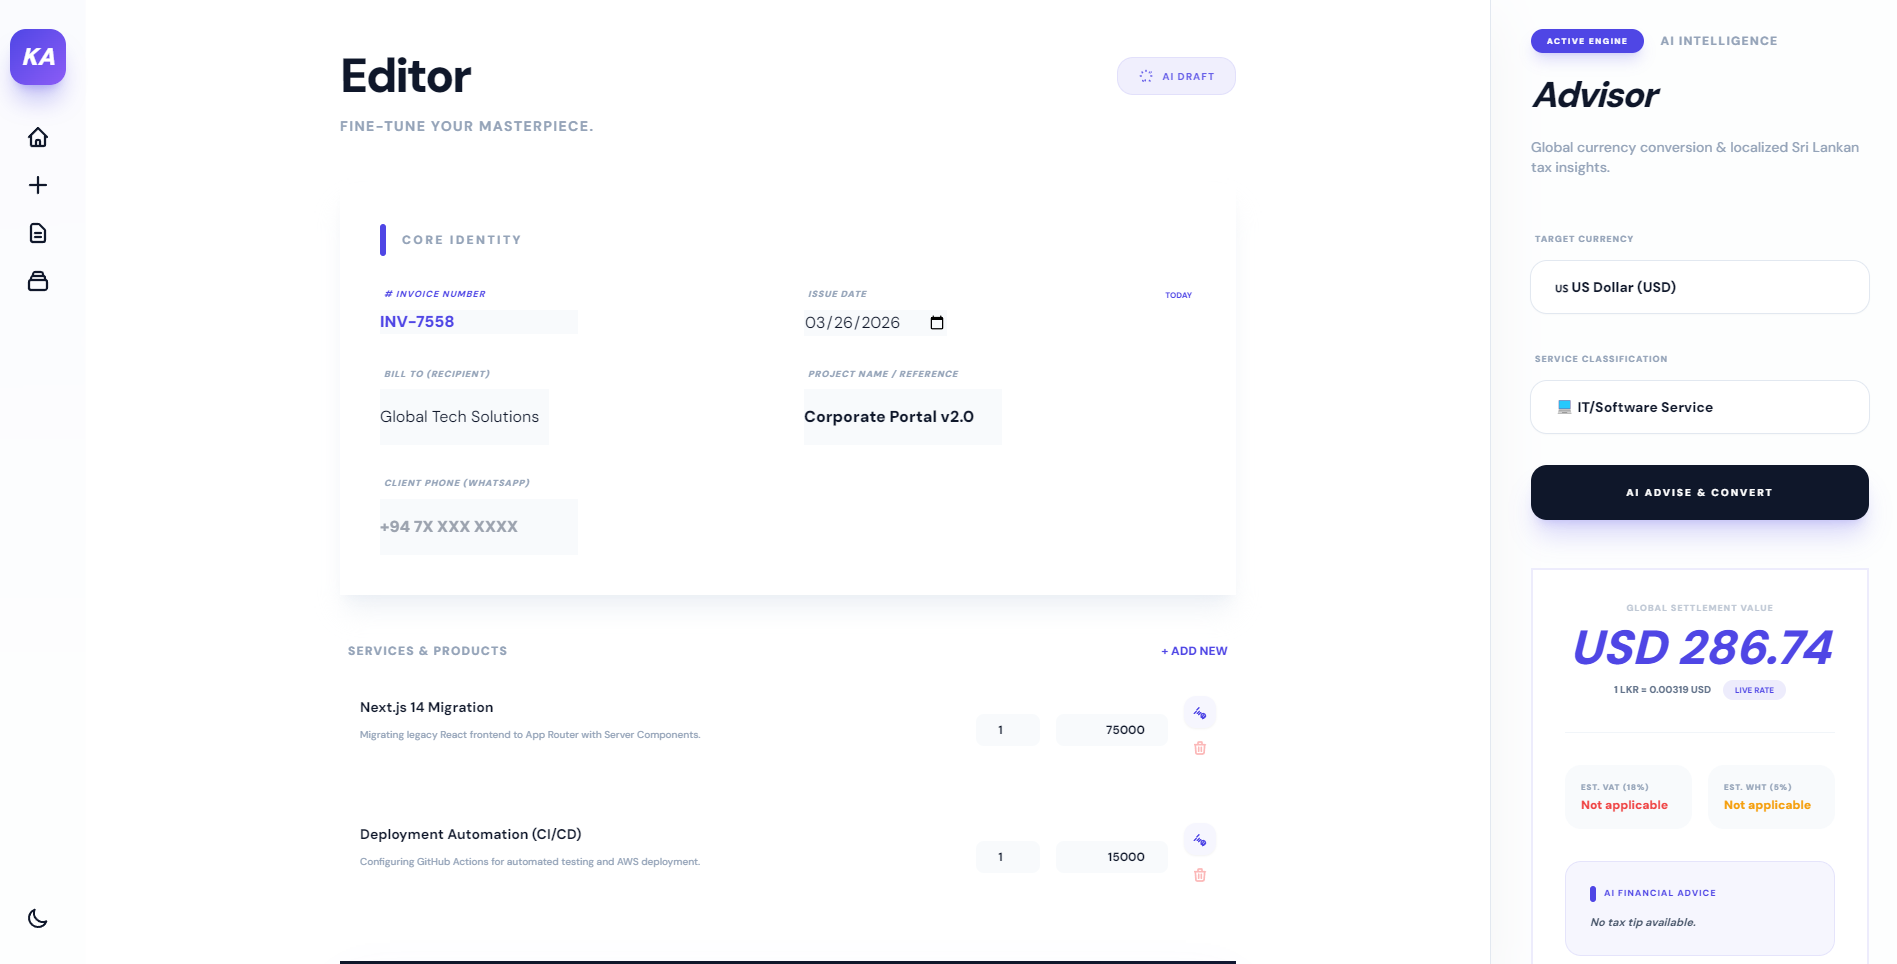Click the Est. VAT Not applicable card

coord(1628,797)
